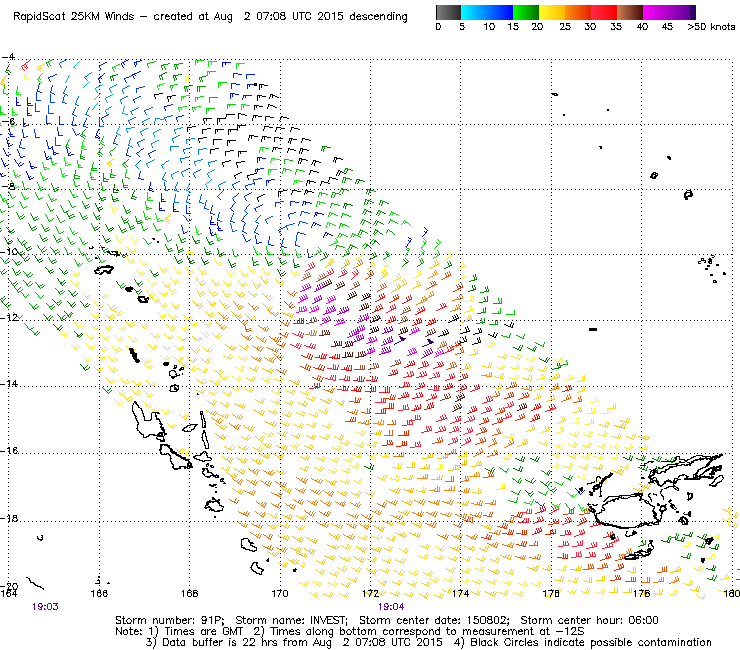This screenshot has width=740, height=650.
Task: Click the 'Data buffer is 22 hrs' note
Action: coord(219,642)
